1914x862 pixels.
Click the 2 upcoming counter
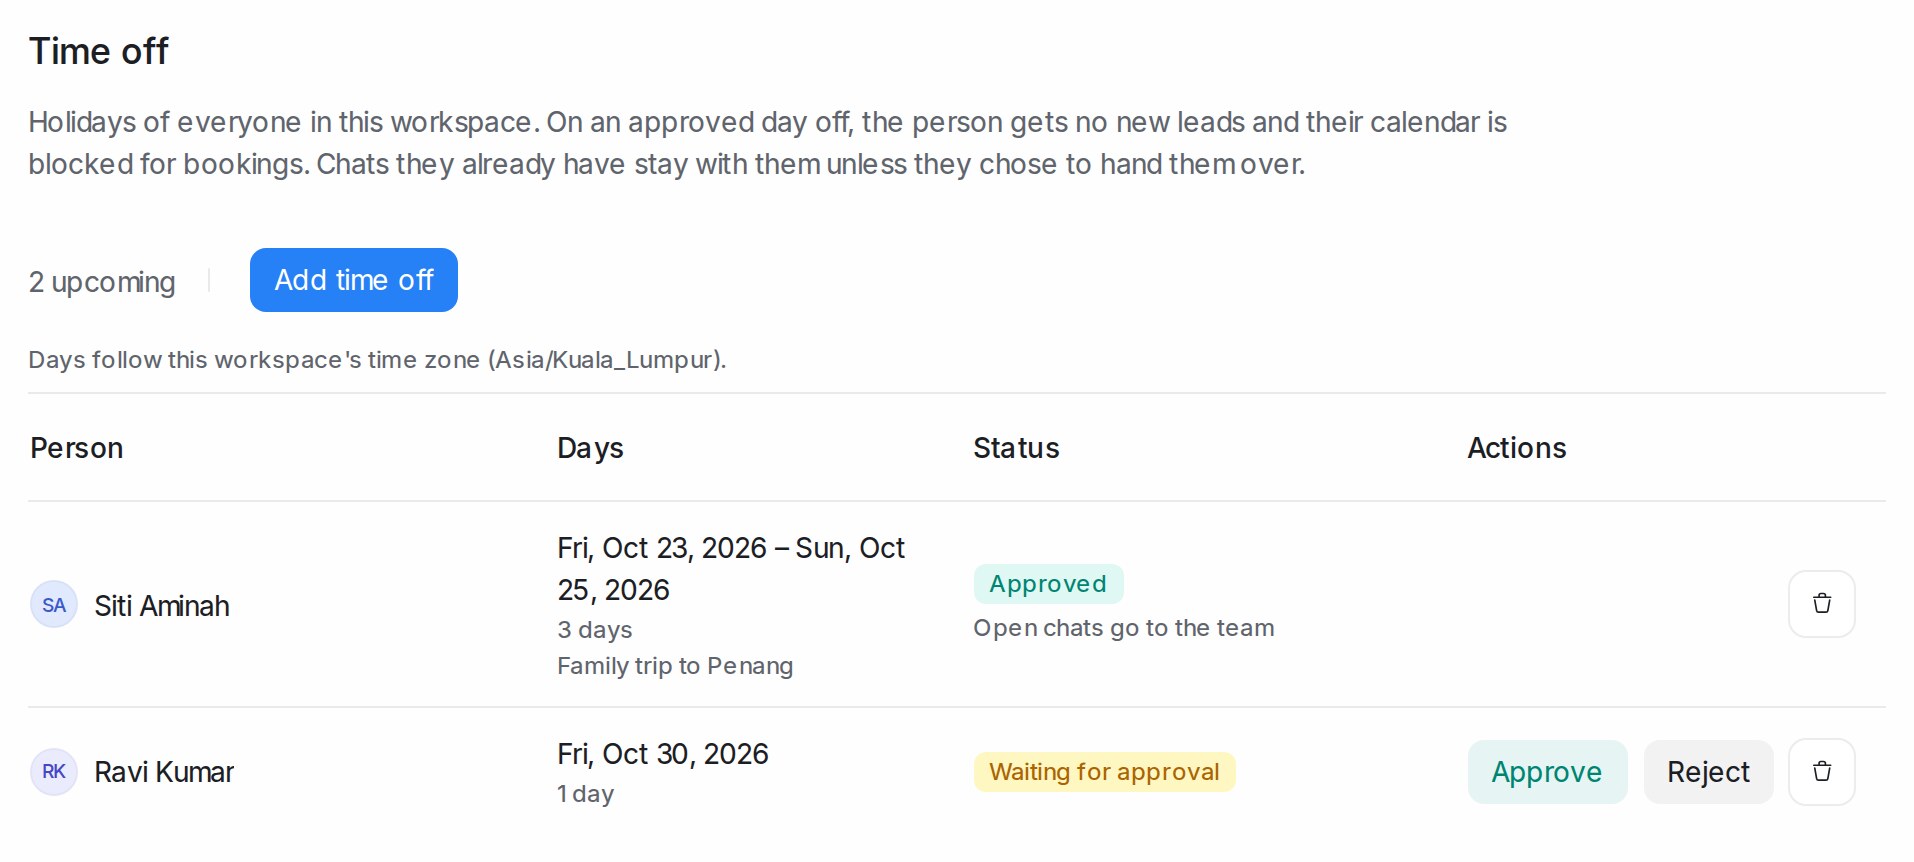(102, 282)
